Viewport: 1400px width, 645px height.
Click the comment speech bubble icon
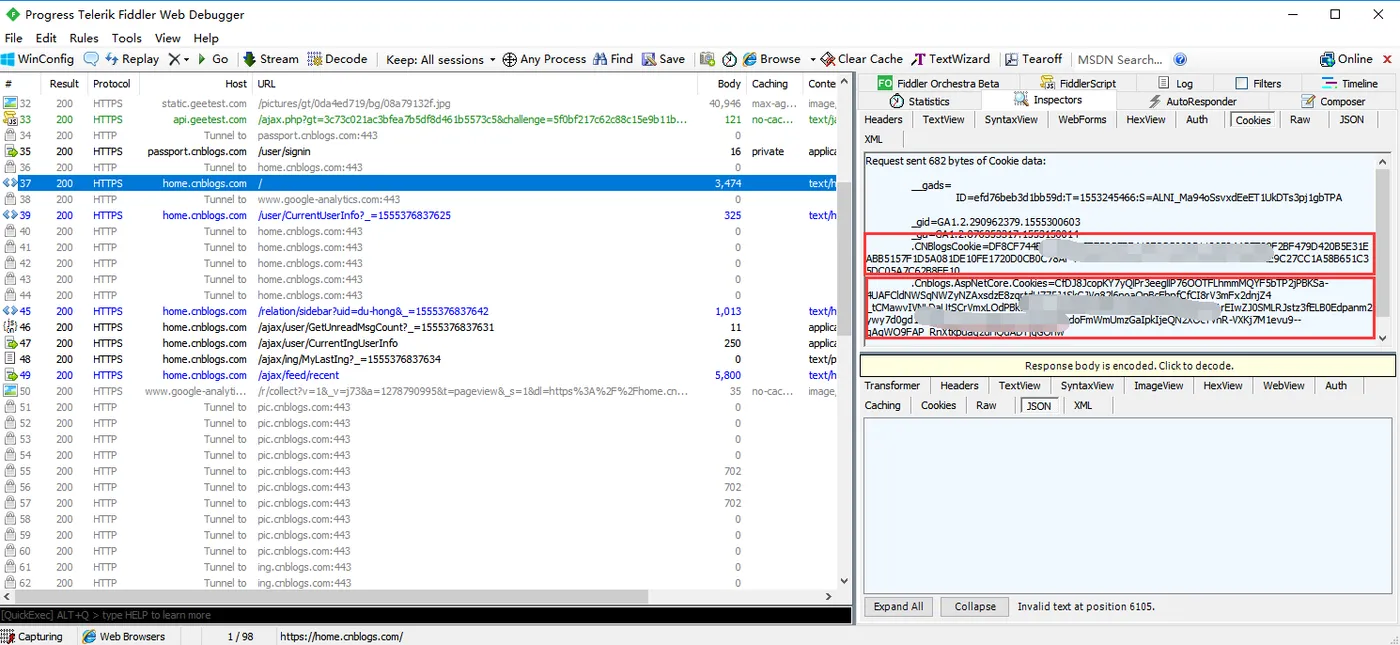(92, 59)
